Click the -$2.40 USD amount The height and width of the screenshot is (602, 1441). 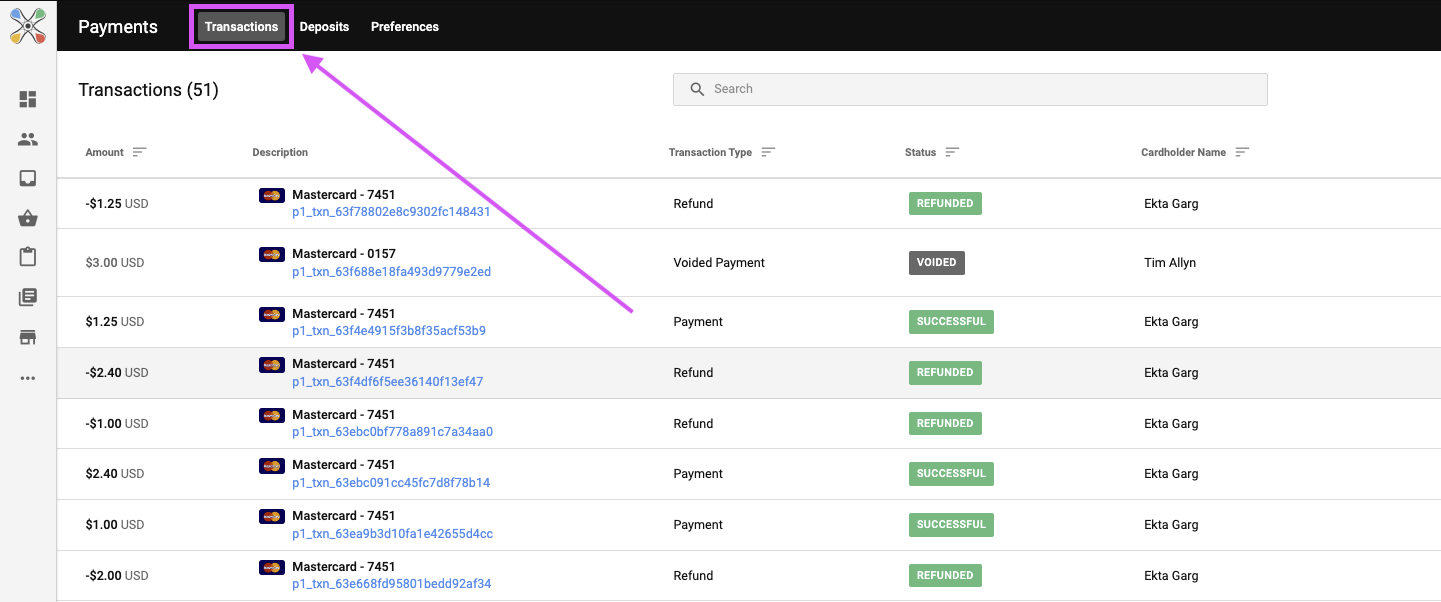pyautogui.click(x=117, y=373)
